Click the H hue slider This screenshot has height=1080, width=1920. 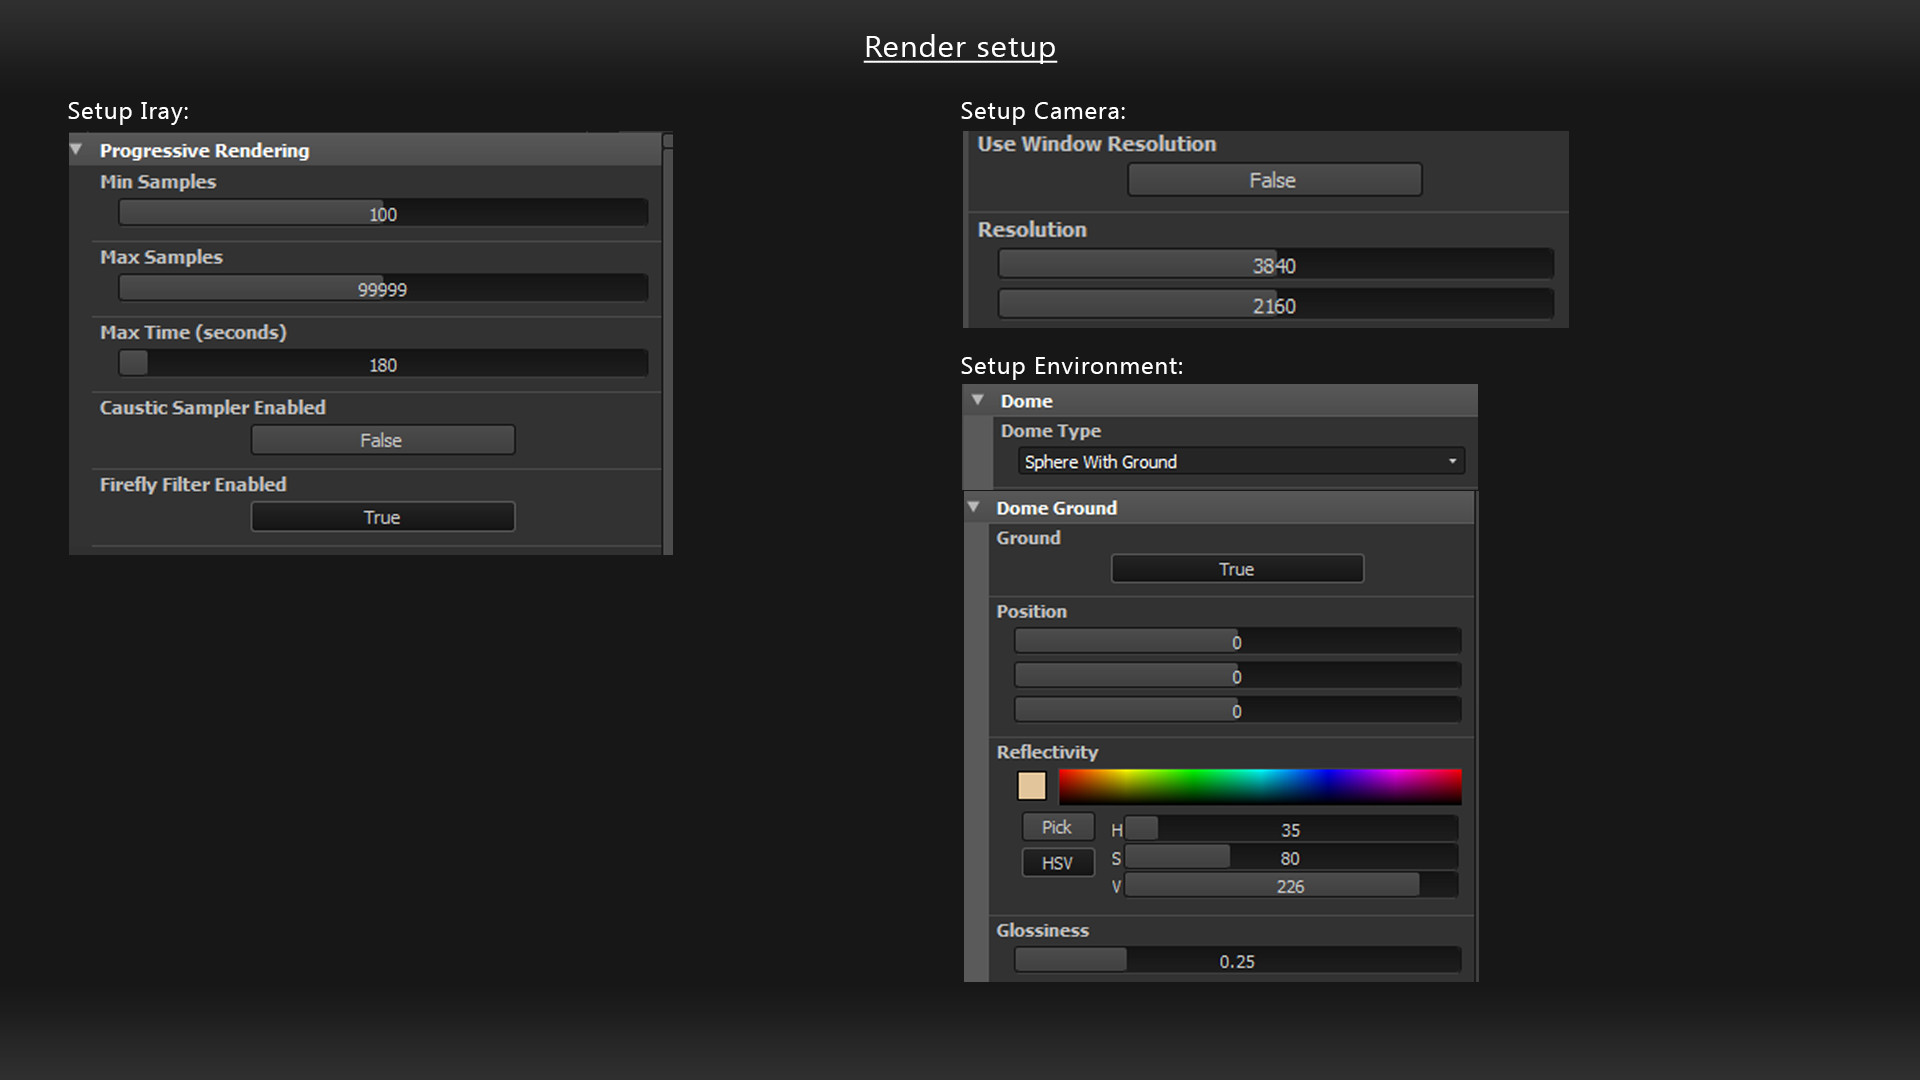1291,829
